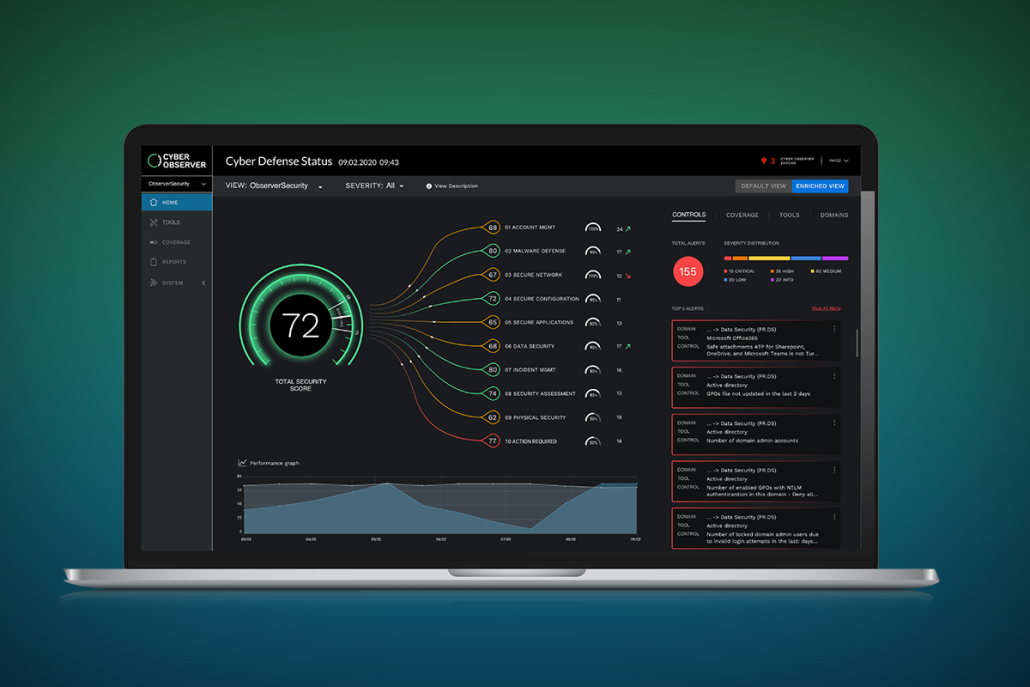The height and width of the screenshot is (687, 1030).
Task: Open Reports clipboard icon
Action: click(x=154, y=262)
